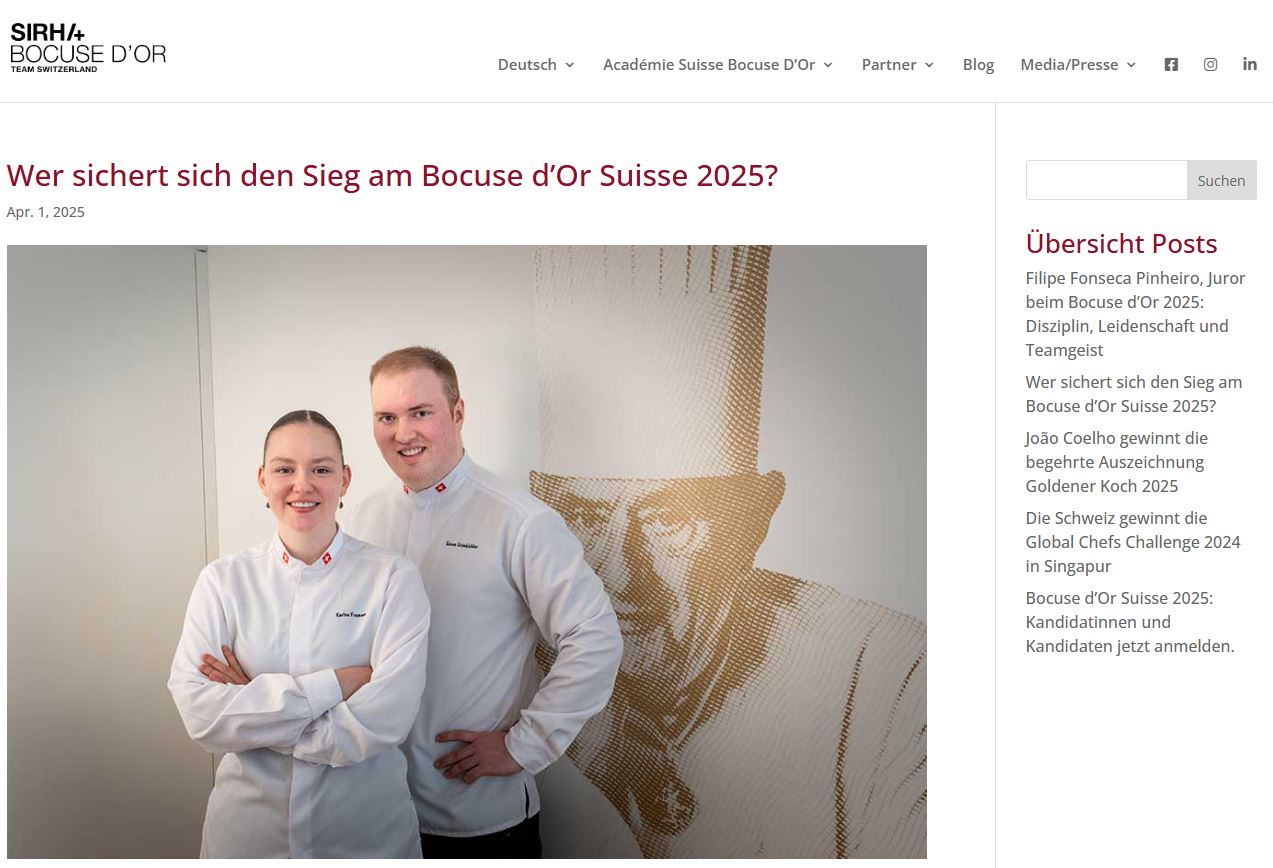Expand Académie Suisse Bocuse D'Or menu chevron

tap(828, 65)
